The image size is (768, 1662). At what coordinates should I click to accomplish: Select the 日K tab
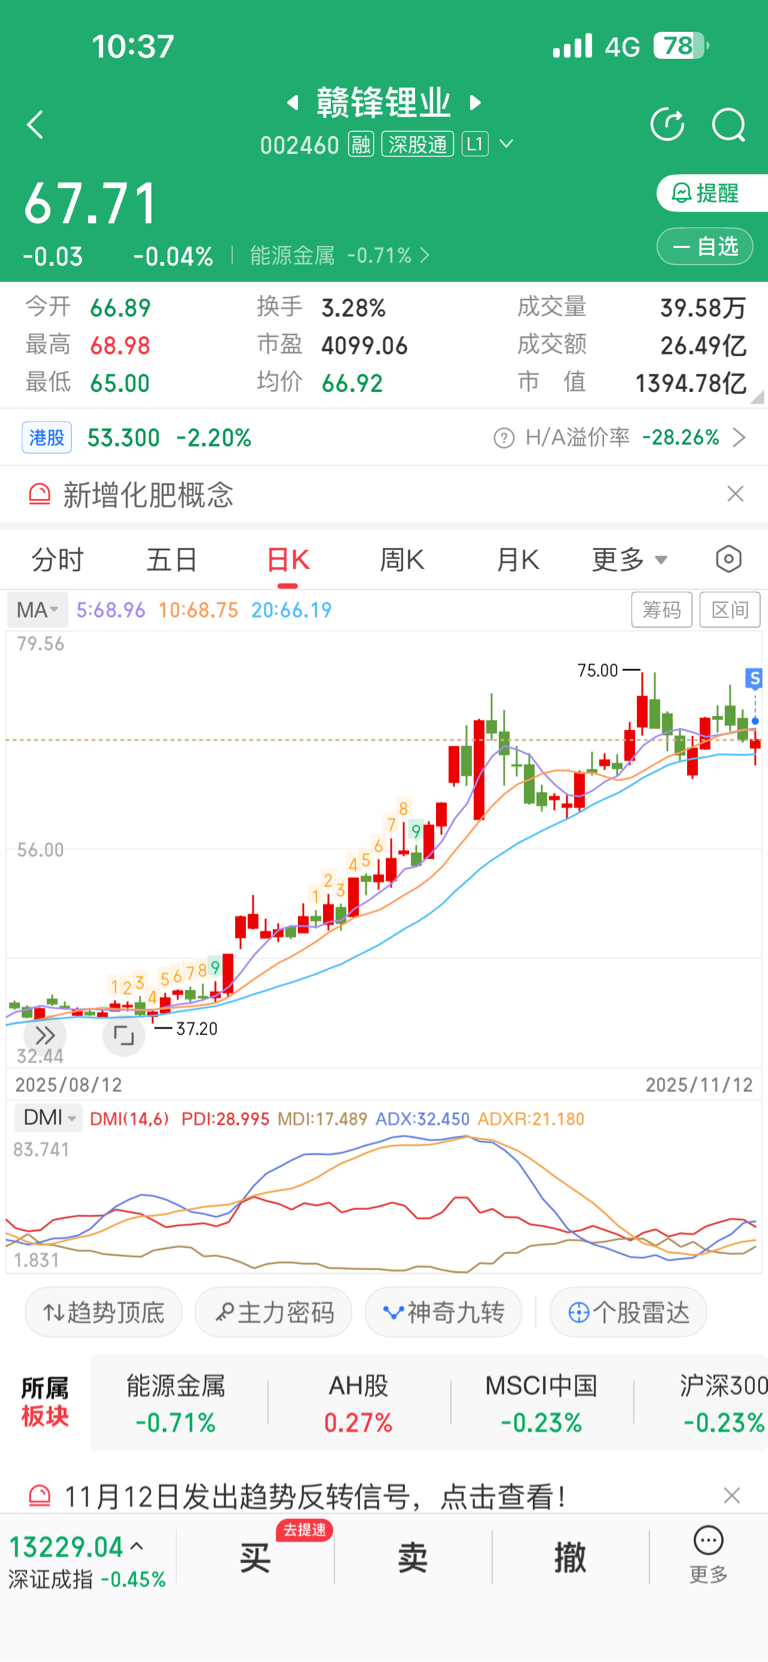point(288,560)
